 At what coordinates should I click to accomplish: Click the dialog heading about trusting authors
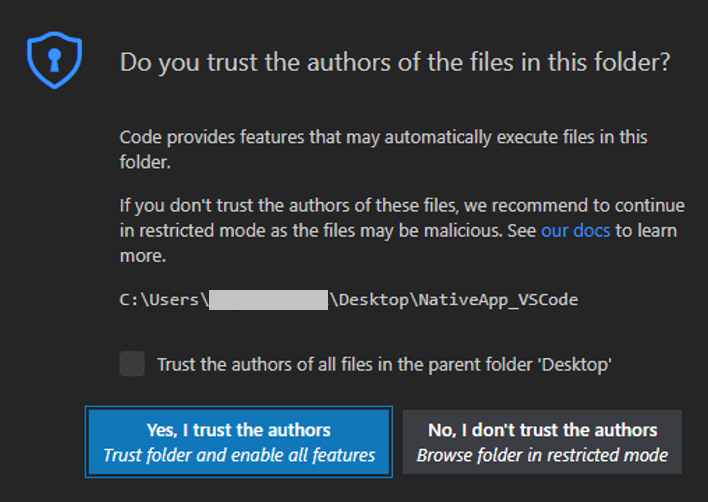[394, 62]
